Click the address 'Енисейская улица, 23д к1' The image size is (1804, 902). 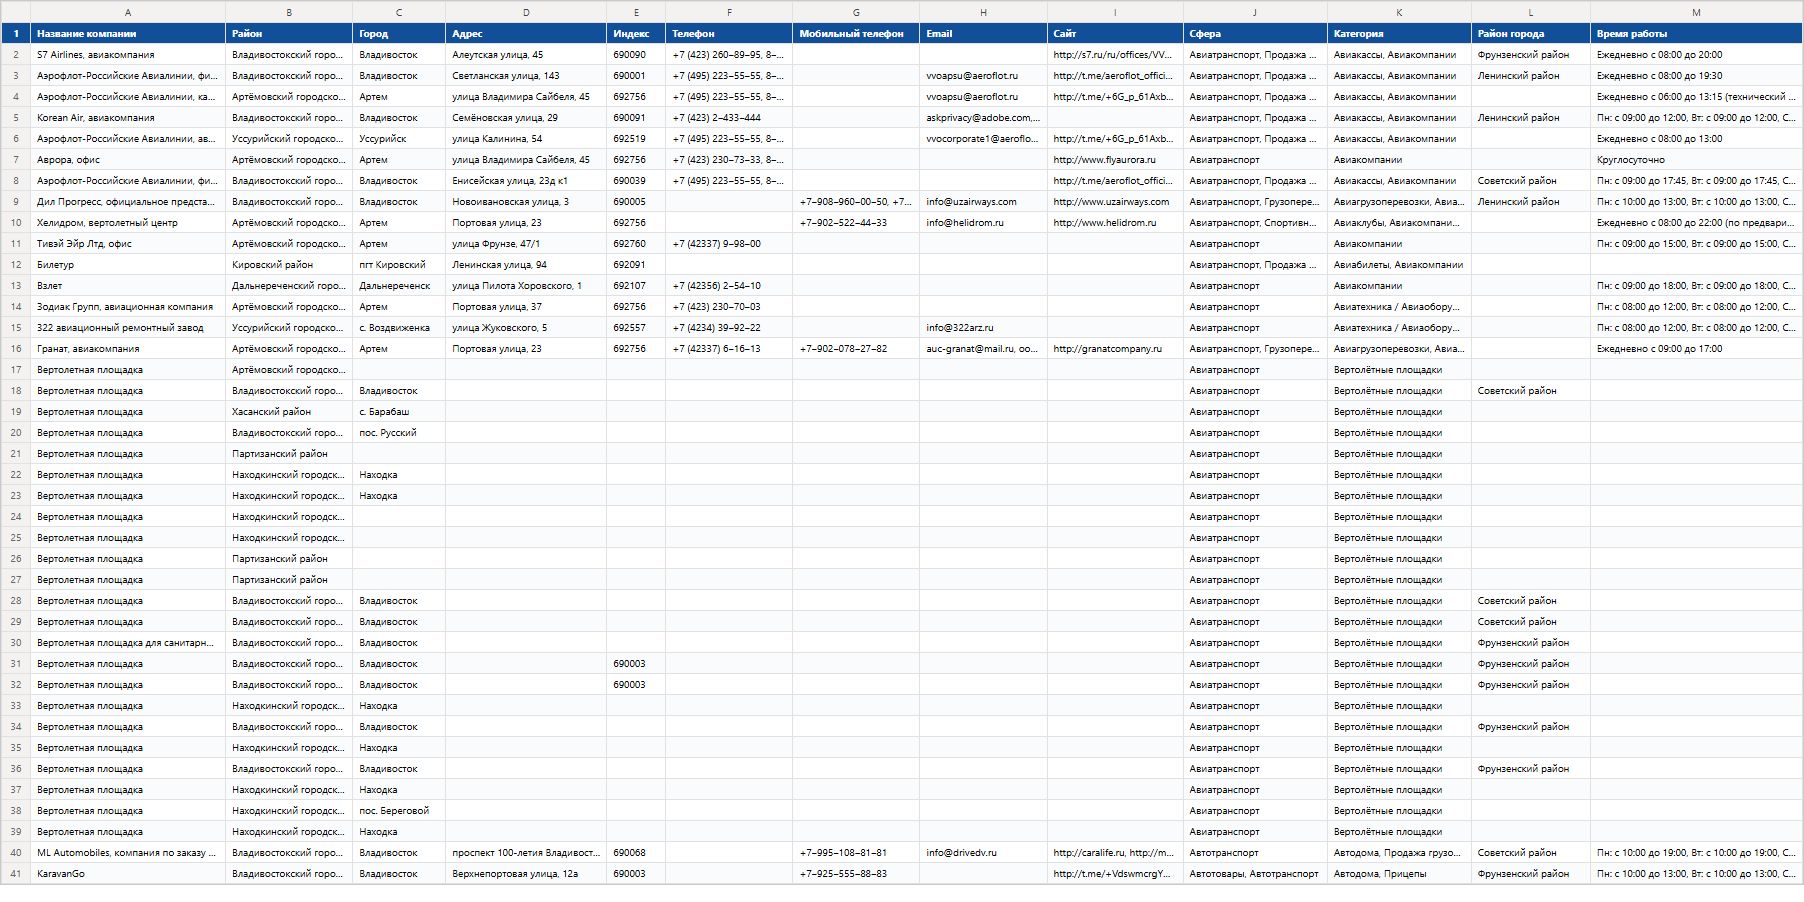526,181
